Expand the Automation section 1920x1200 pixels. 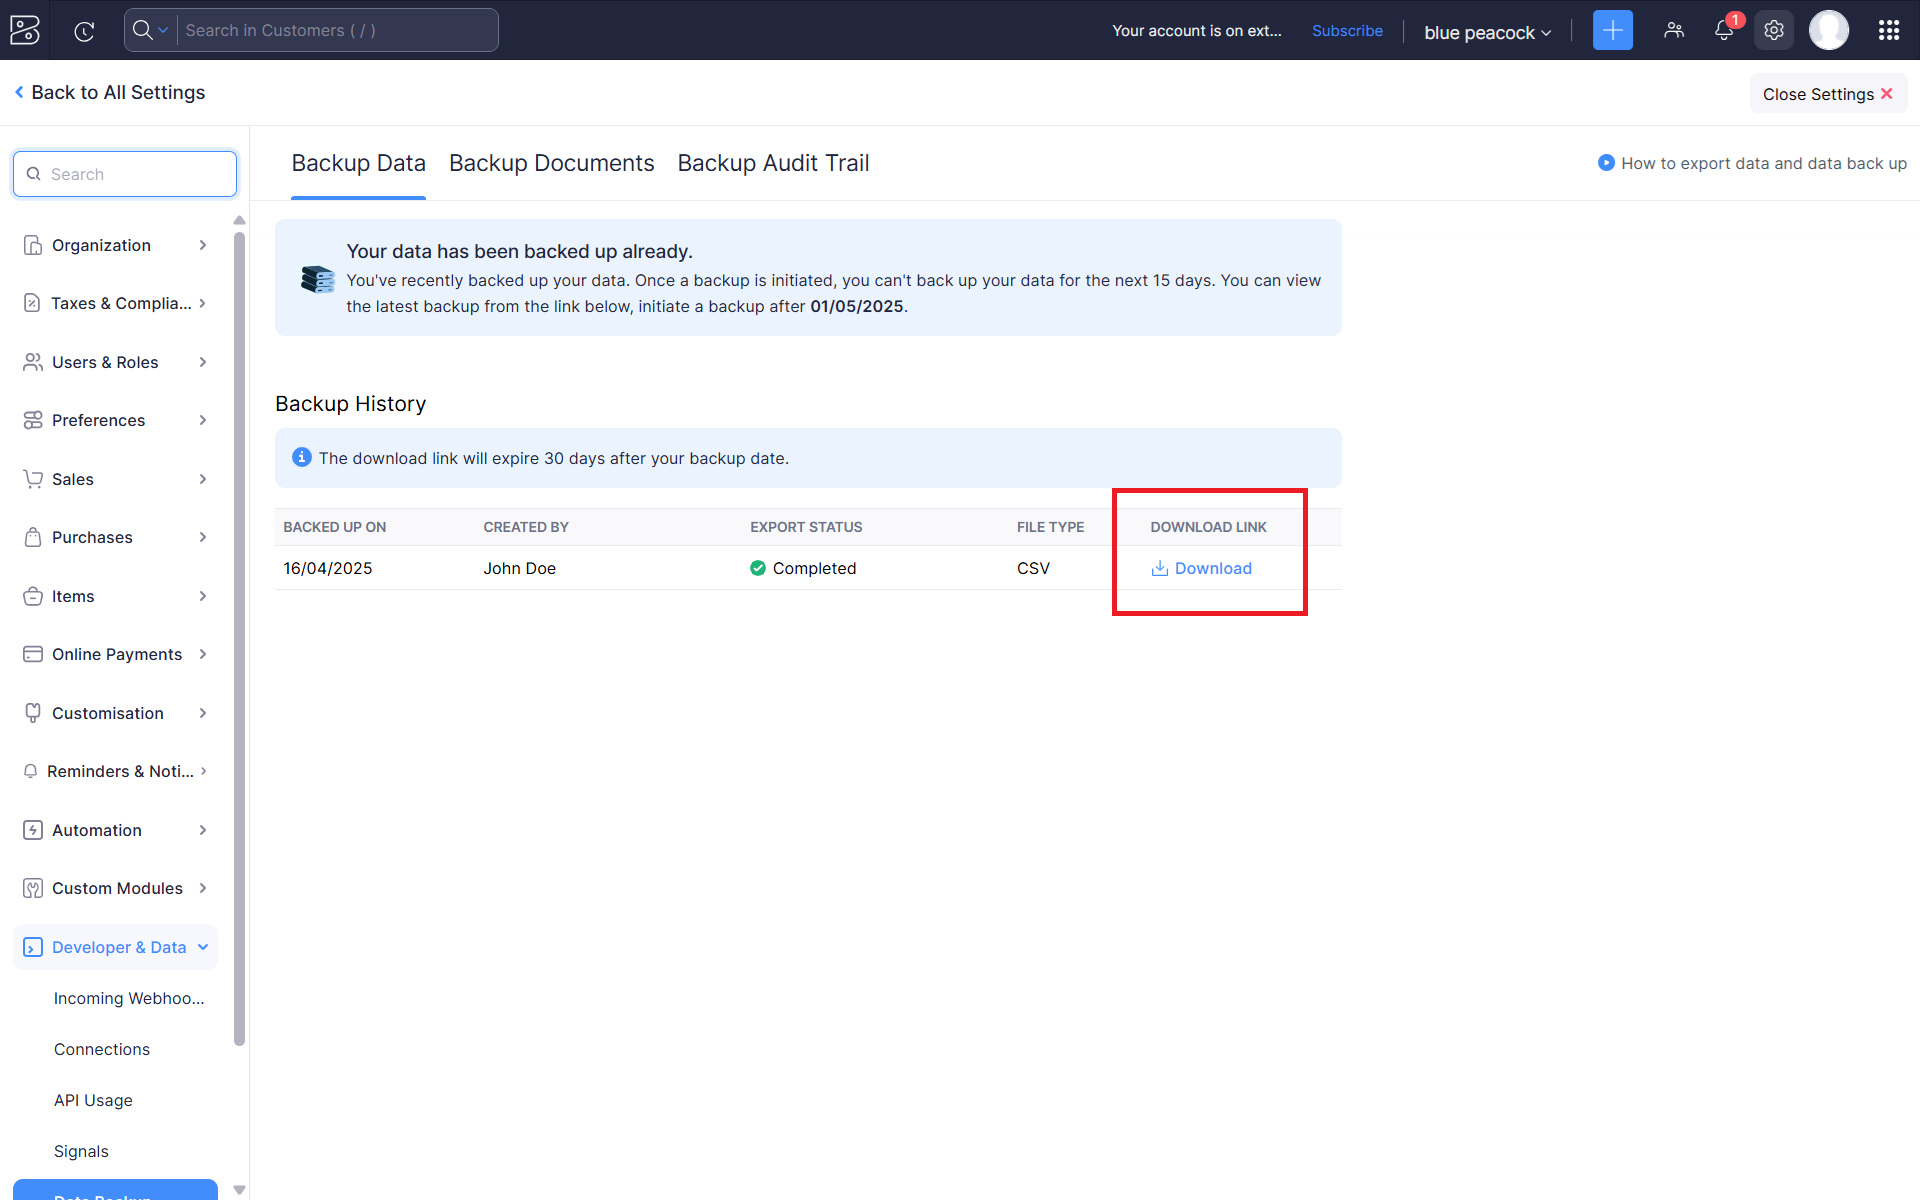[x=203, y=830]
